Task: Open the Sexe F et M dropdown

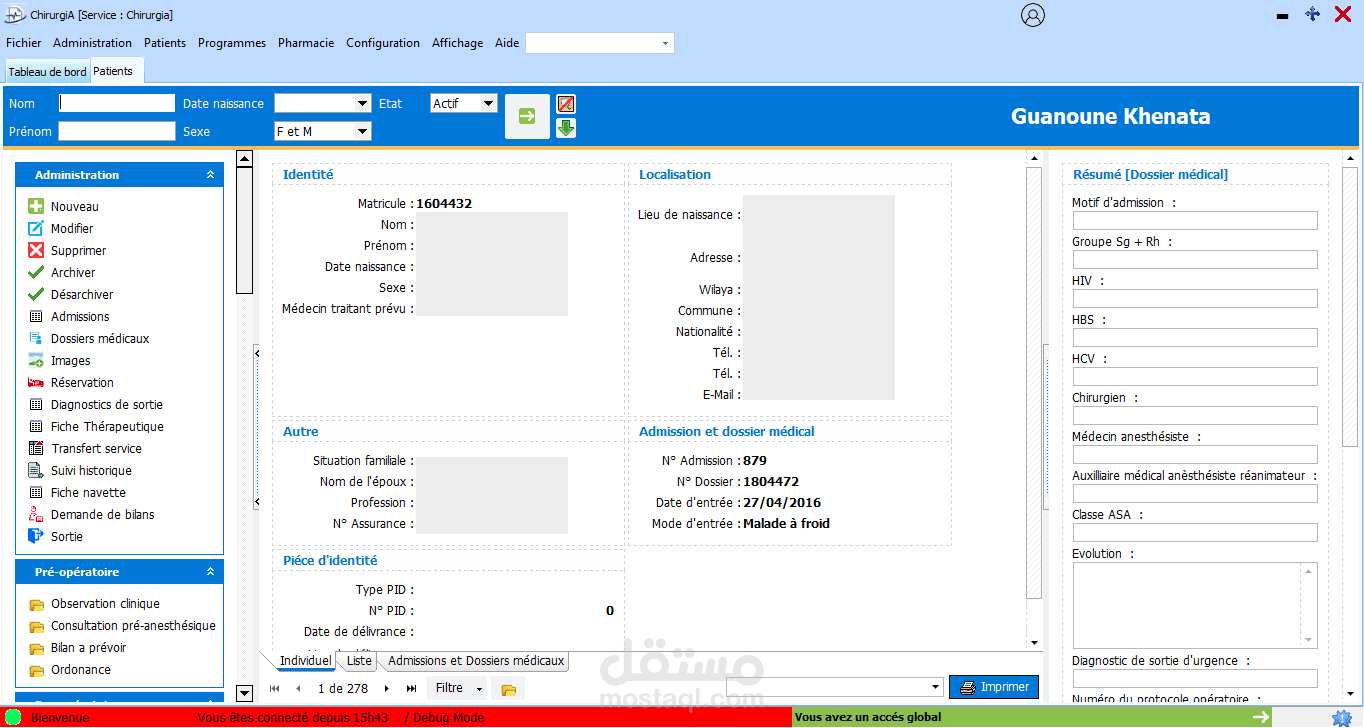Action: pos(362,131)
